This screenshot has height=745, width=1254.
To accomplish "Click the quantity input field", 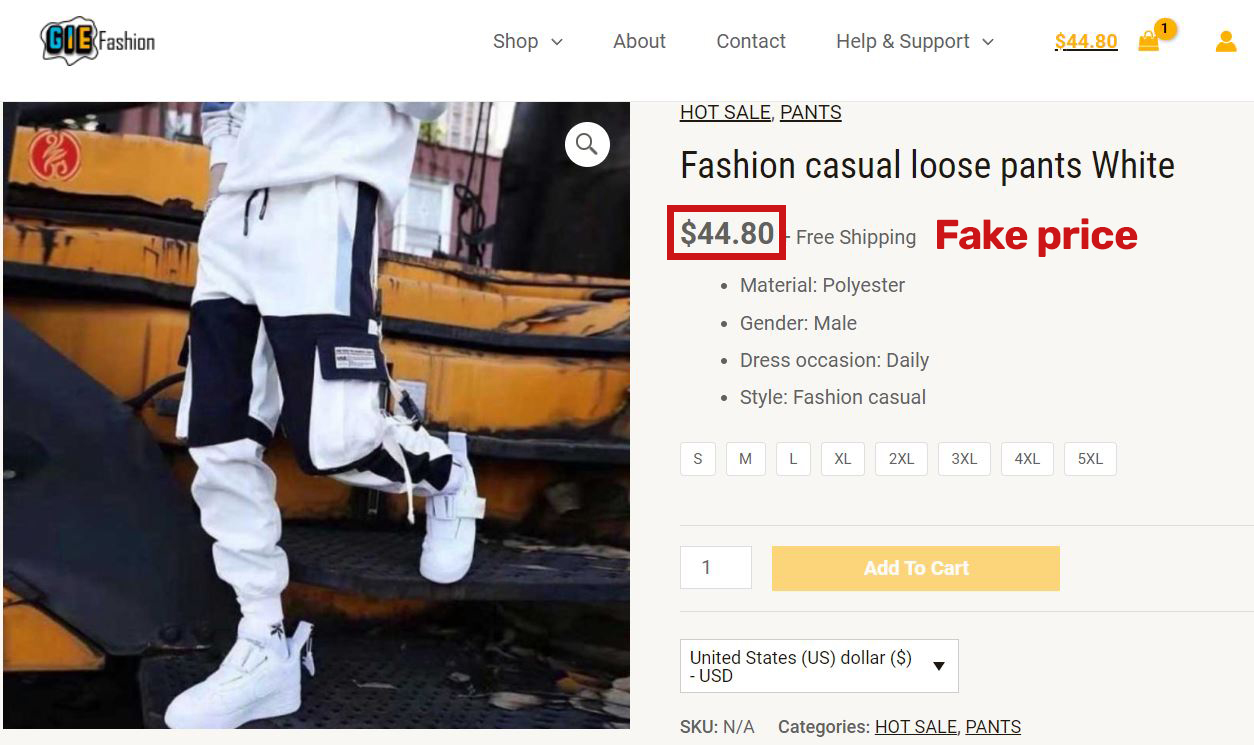I will pos(715,567).
